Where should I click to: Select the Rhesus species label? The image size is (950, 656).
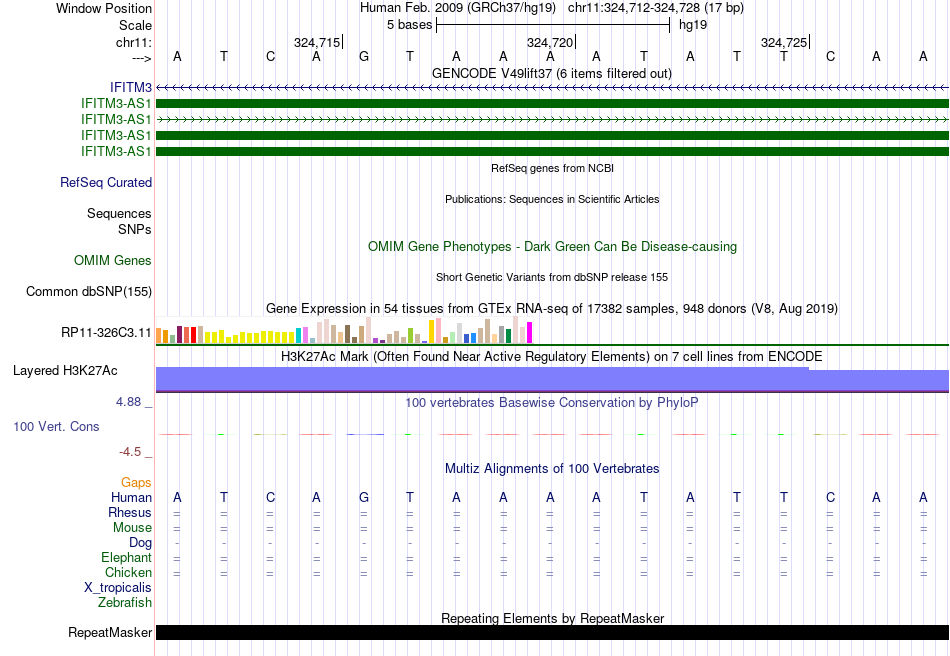(x=130, y=512)
